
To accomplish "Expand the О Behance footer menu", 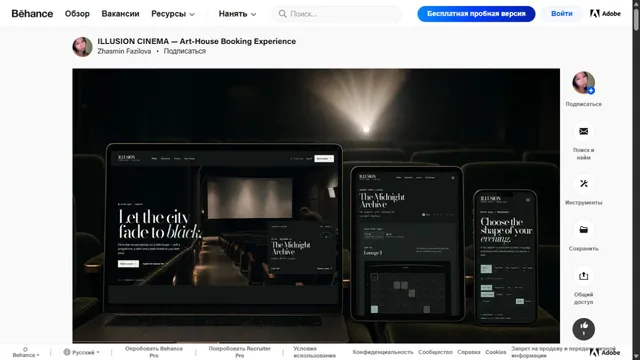I will click(x=26, y=352).
